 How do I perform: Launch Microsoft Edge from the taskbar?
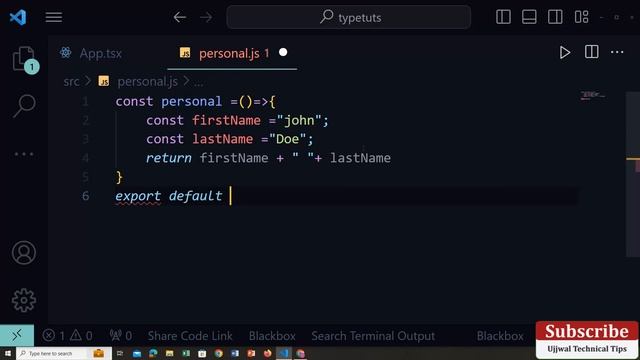(x=153, y=353)
